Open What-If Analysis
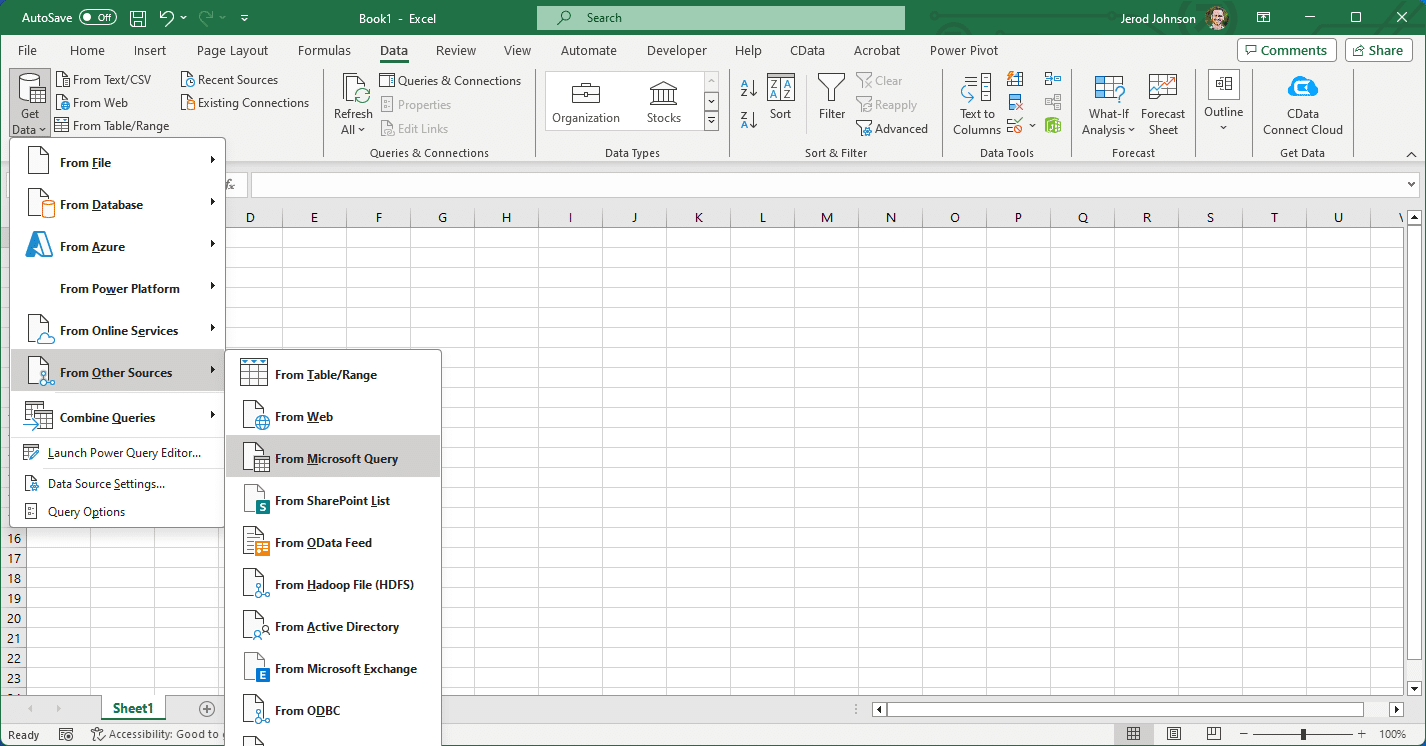This screenshot has height=746, width=1426. click(x=1109, y=104)
